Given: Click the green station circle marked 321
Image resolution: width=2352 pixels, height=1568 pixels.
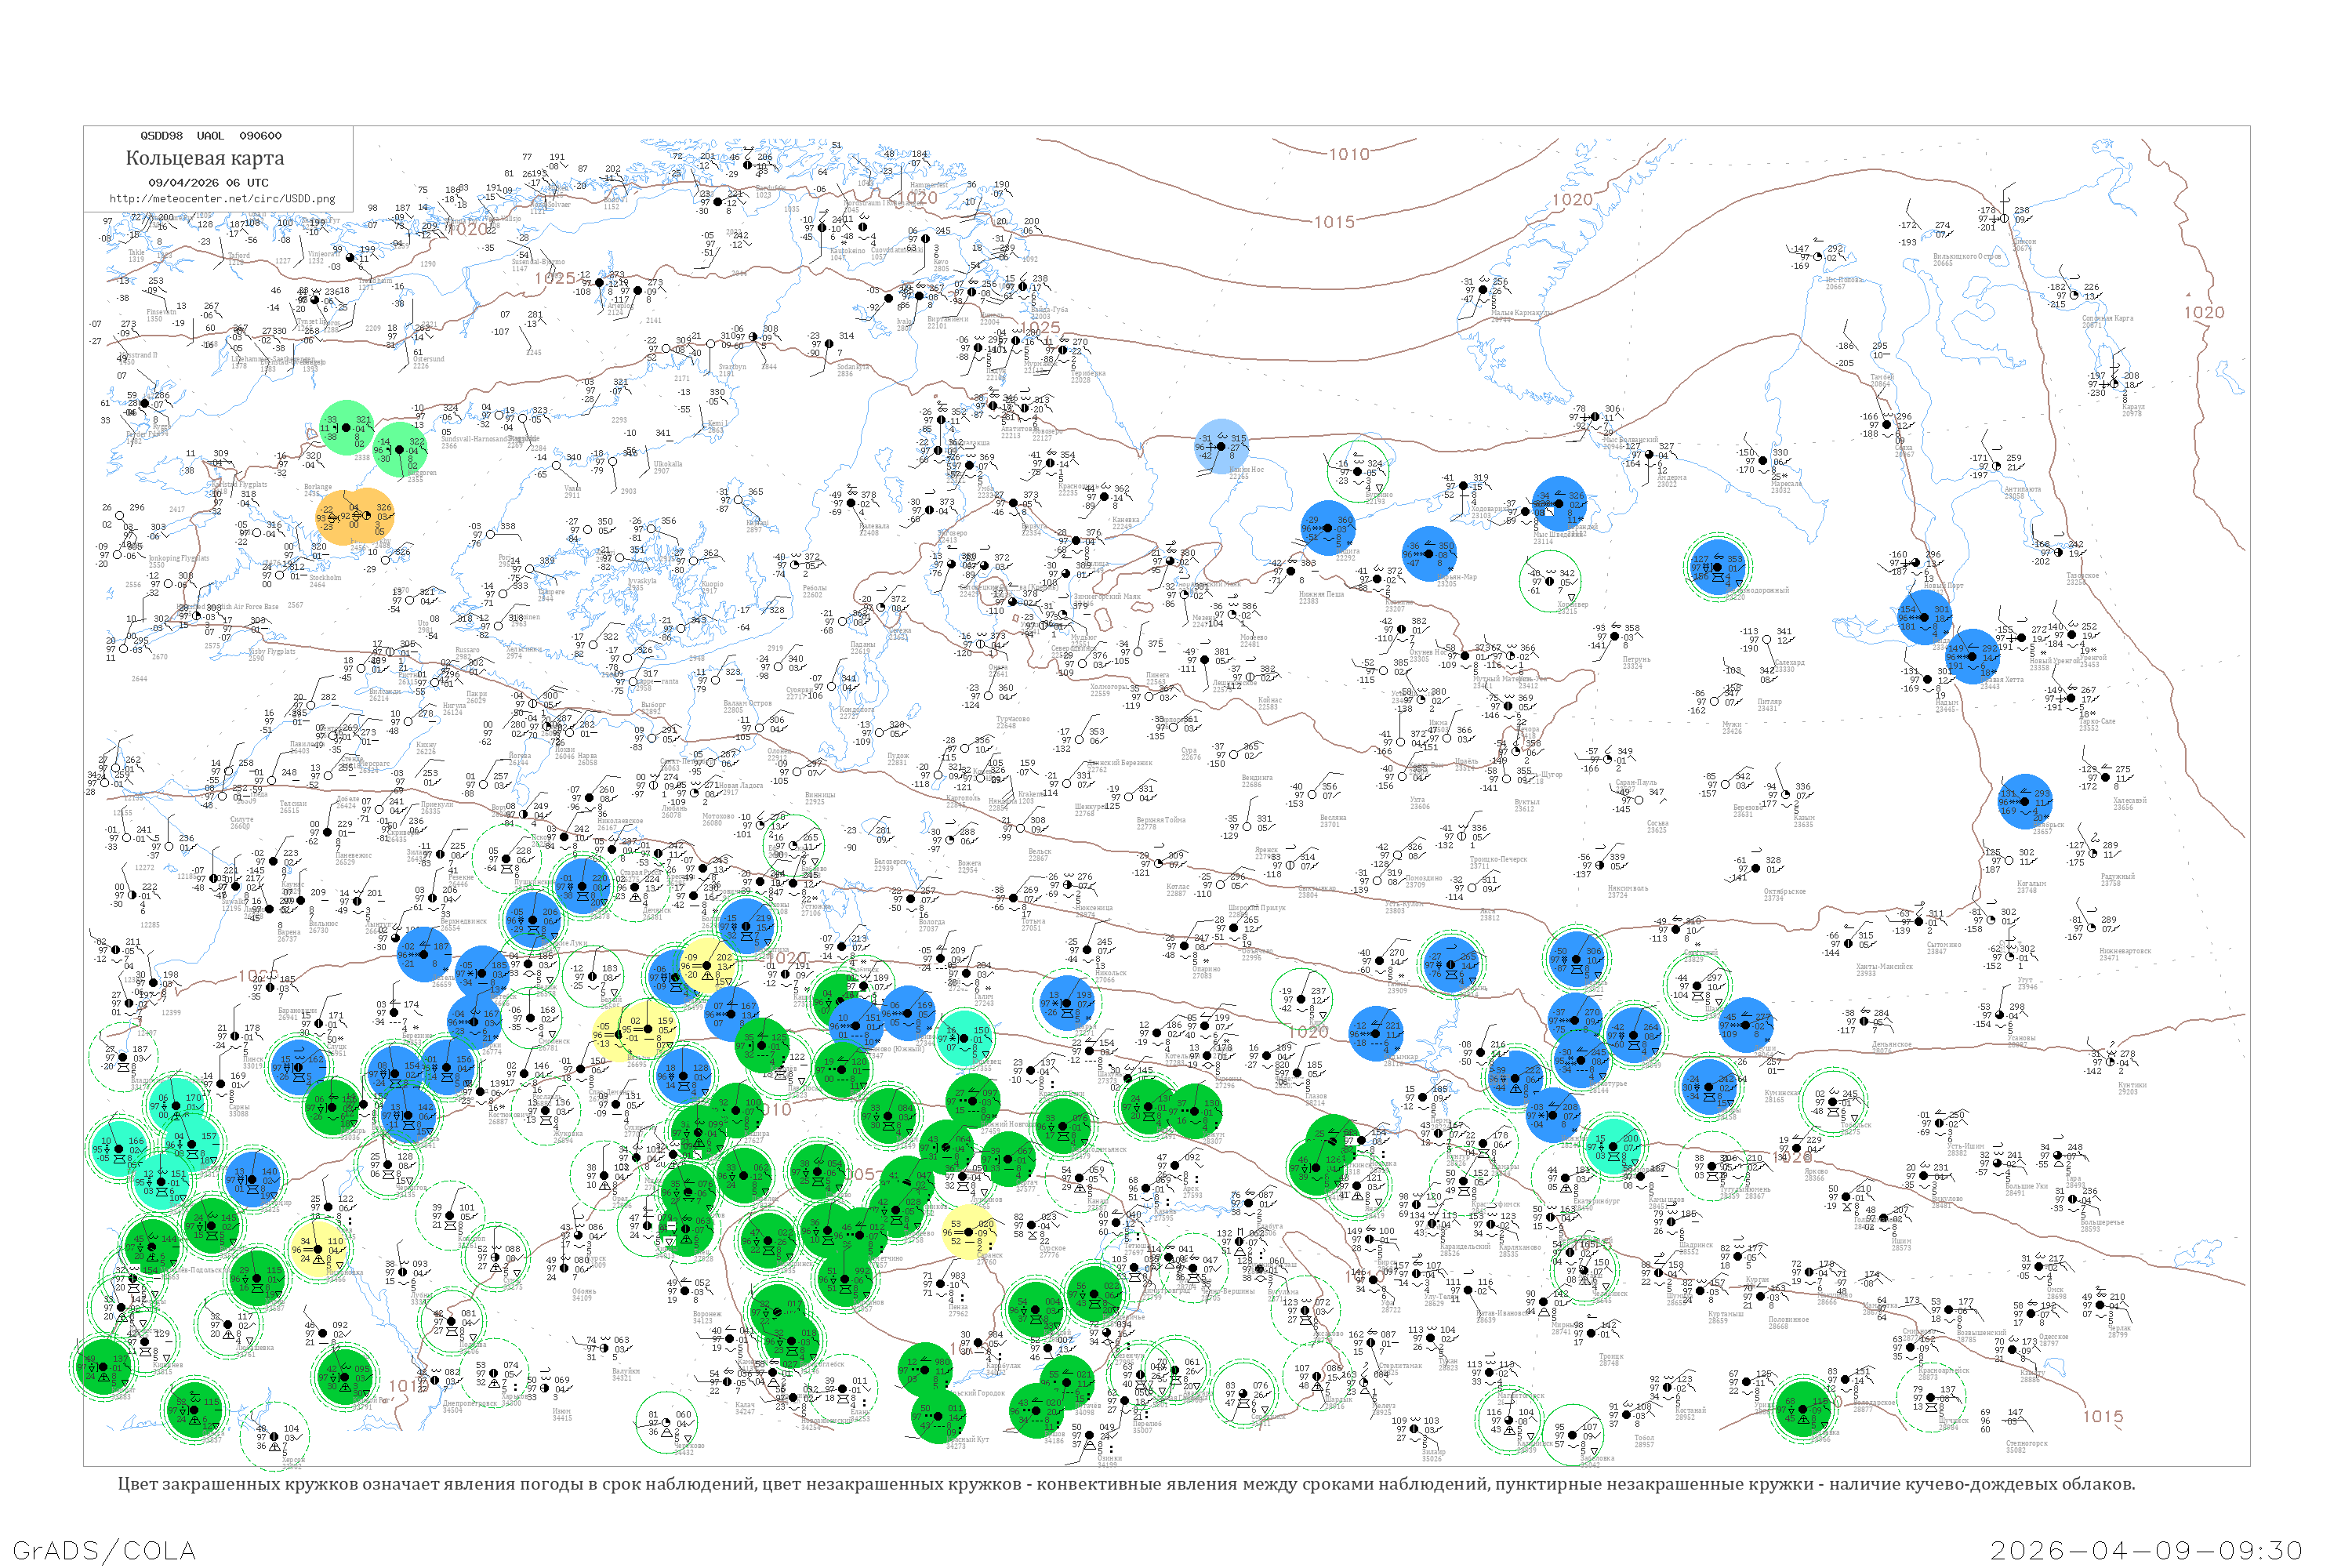Looking at the screenshot, I should pyautogui.click(x=346, y=427).
